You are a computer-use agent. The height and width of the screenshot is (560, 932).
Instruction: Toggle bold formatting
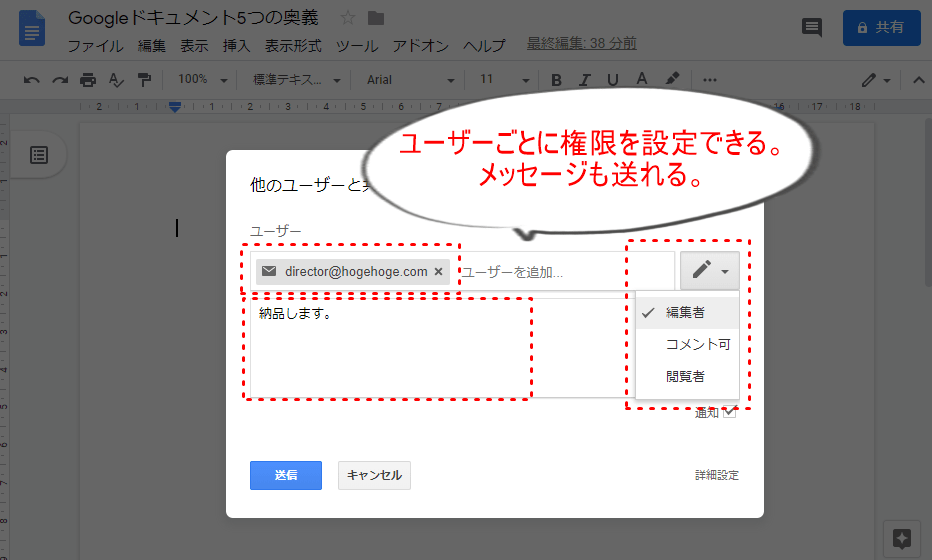pyautogui.click(x=557, y=80)
